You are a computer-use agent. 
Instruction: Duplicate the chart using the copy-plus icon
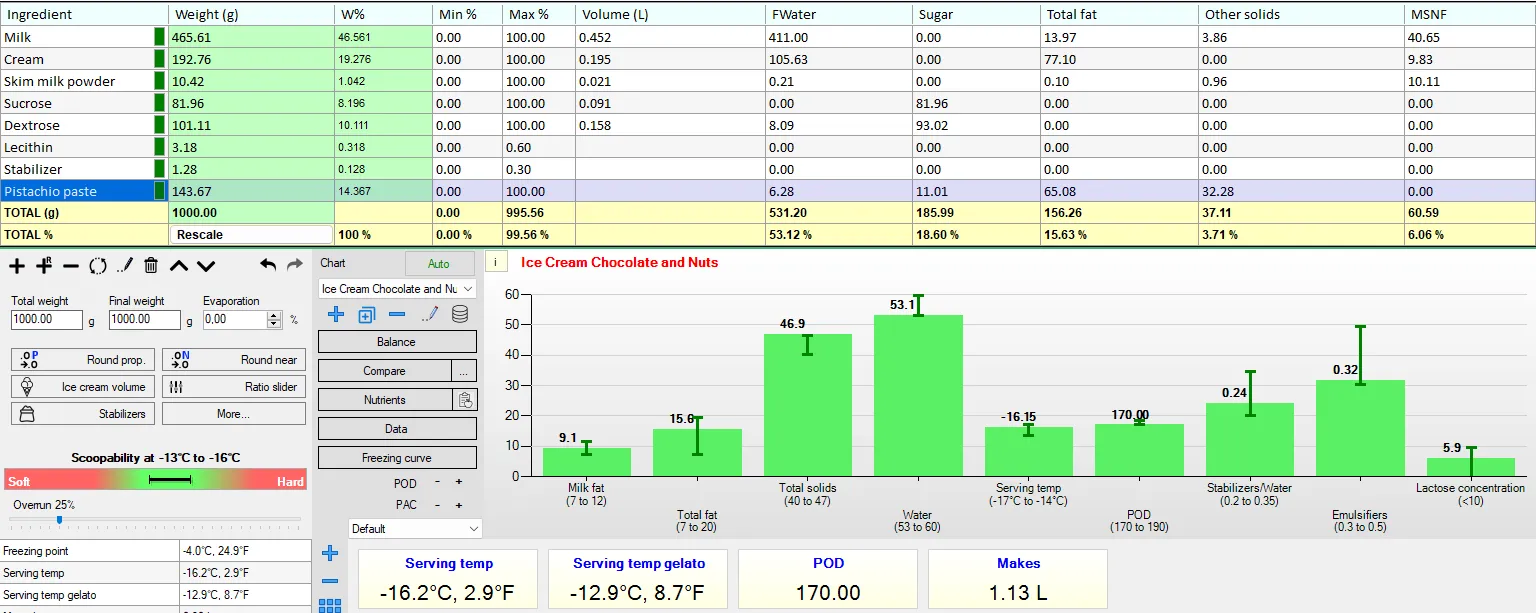tap(366, 315)
